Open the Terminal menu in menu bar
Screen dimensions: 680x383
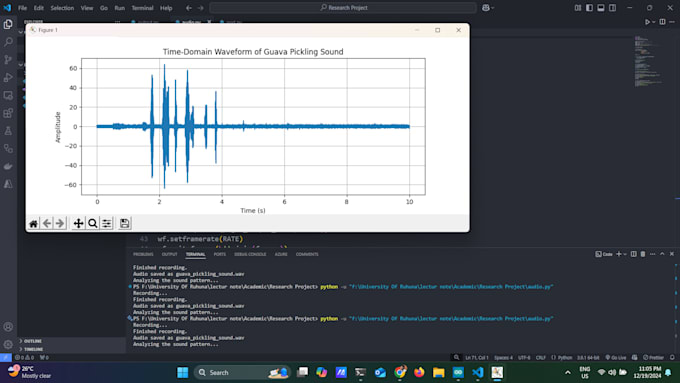click(x=142, y=8)
